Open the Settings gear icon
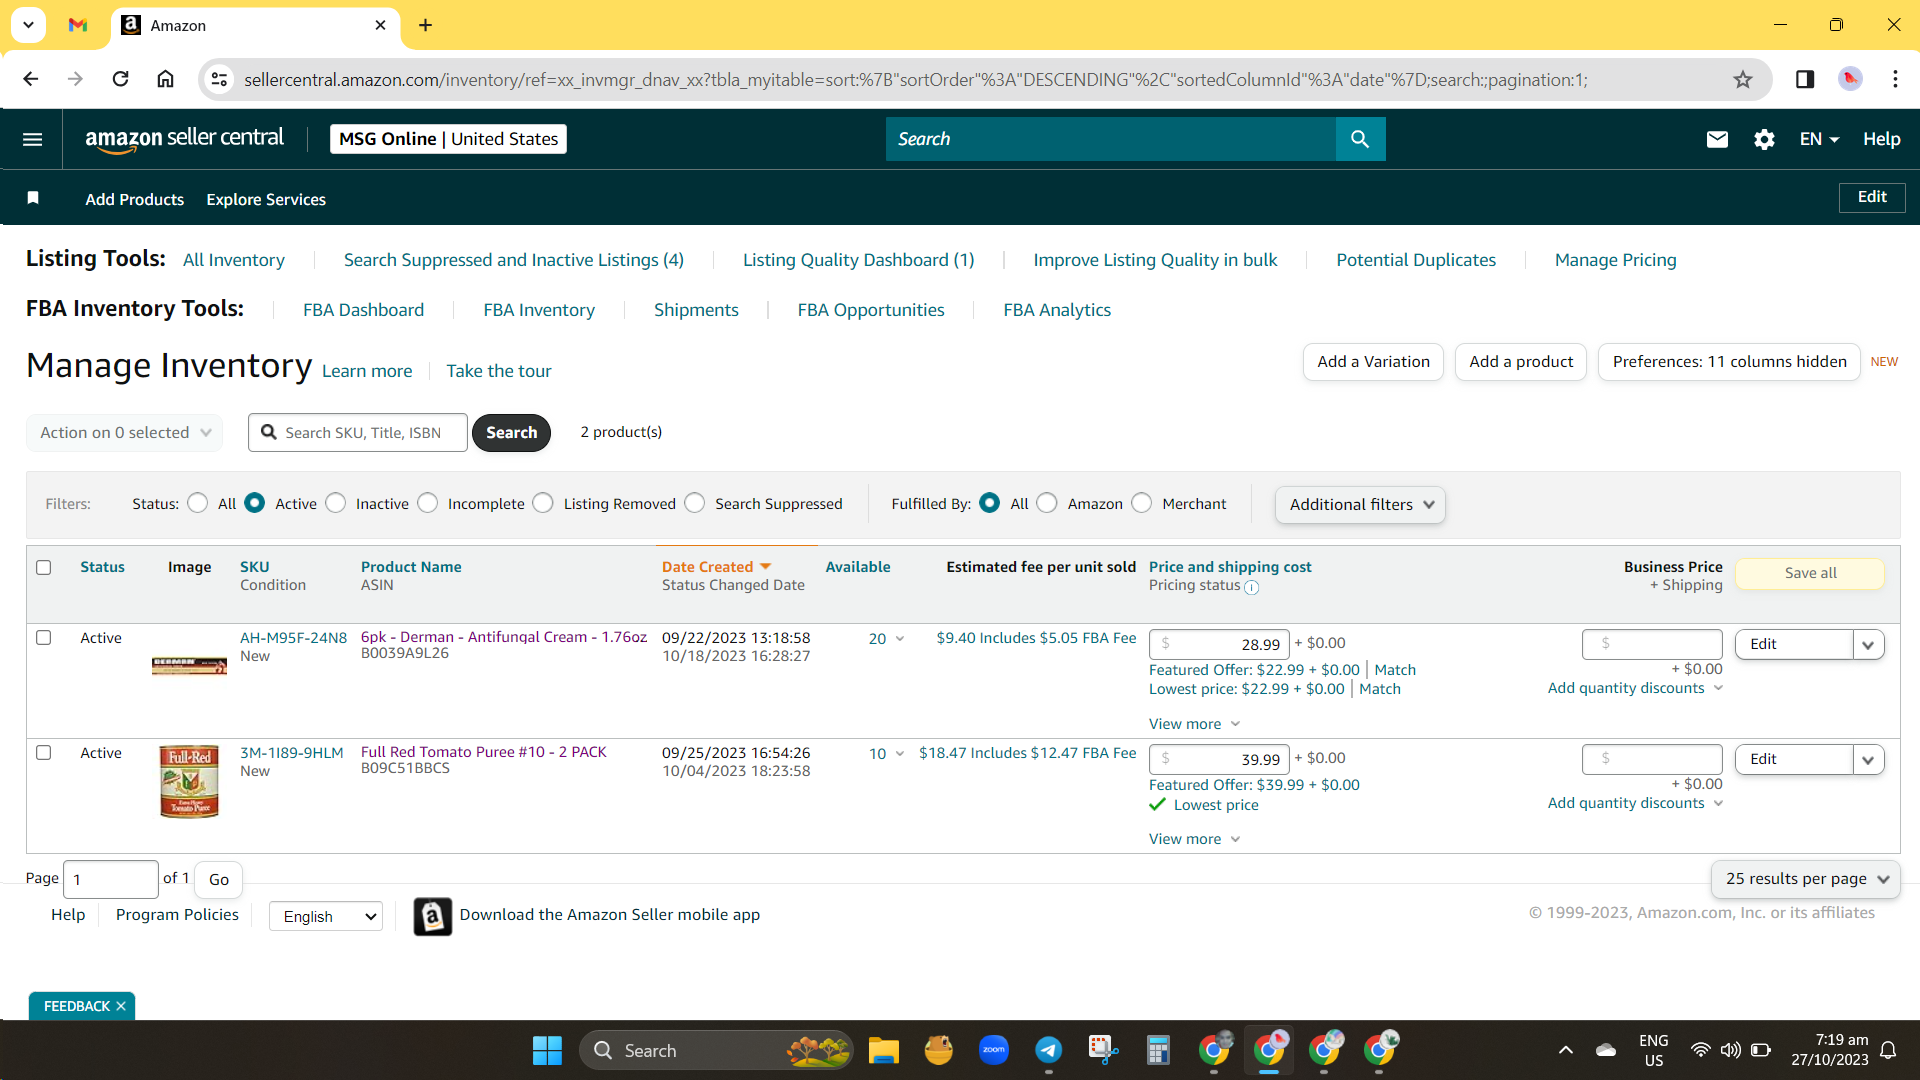The width and height of the screenshot is (1920, 1080). click(1764, 139)
